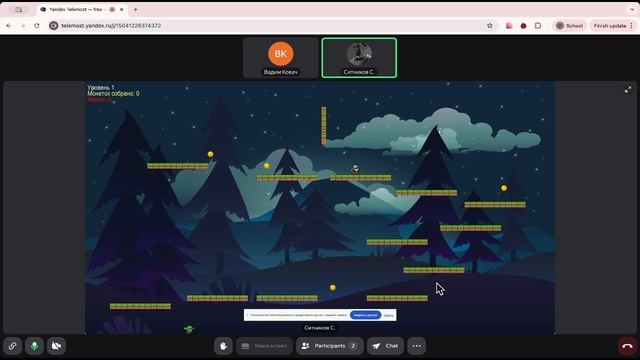This screenshot has height=360, width=640.
Task: Toggle the camera on
Action: pyautogui.click(x=56, y=346)
